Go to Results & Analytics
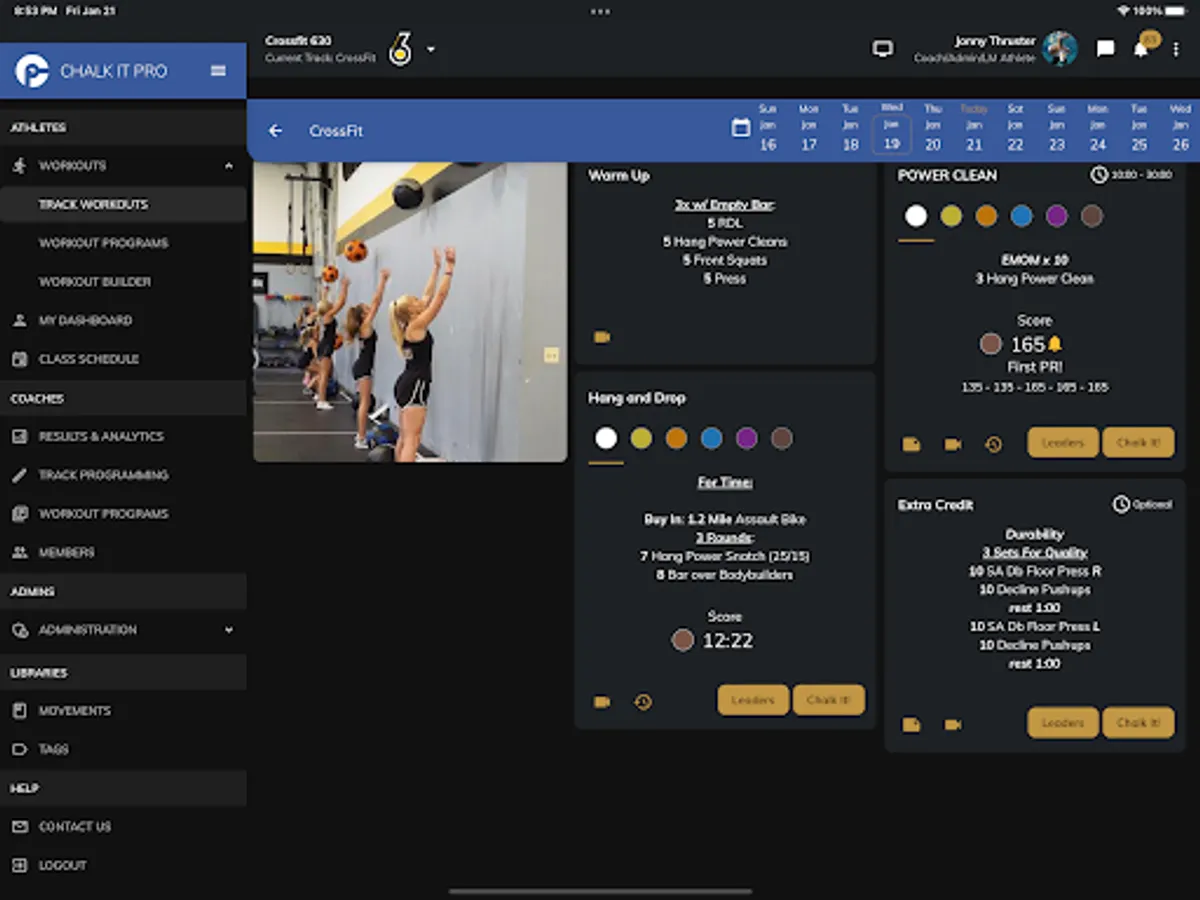The height and width of the screenshot is (900, 1200). pos(101,437)
